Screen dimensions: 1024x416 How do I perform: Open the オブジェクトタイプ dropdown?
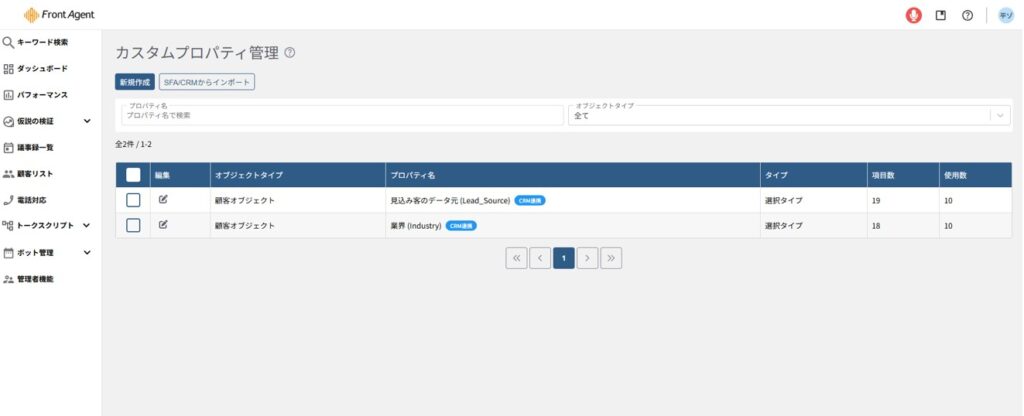tap(789, 115)
